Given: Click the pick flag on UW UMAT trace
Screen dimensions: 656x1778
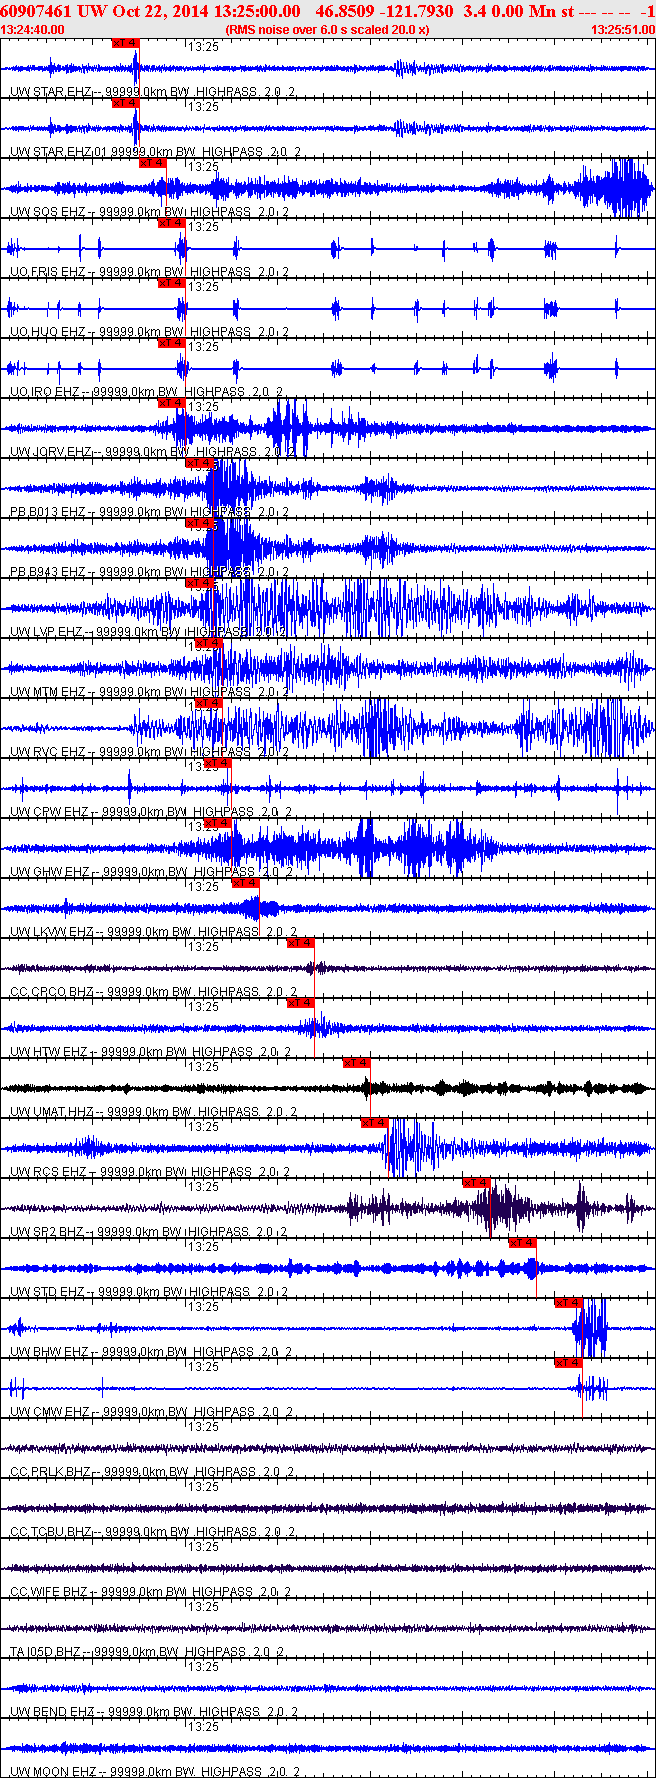Looking at the screenshot, I should 356,1063.
